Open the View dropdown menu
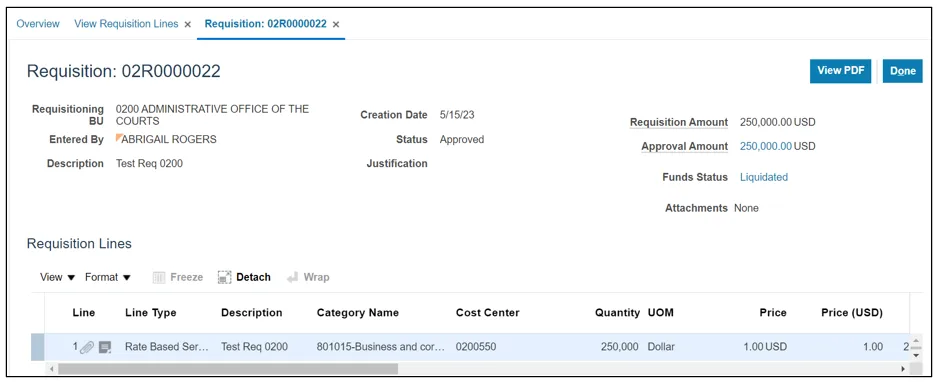The height and width of the screenshot is (382, 937). (x=57, y=277)
